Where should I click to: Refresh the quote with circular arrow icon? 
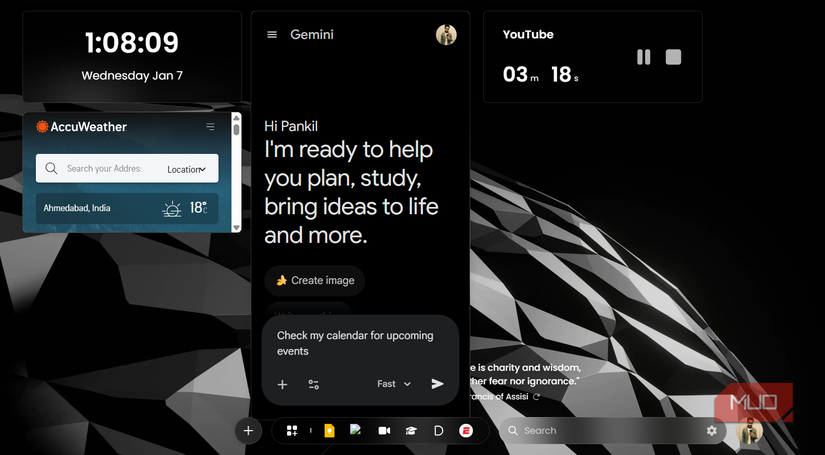536,397
